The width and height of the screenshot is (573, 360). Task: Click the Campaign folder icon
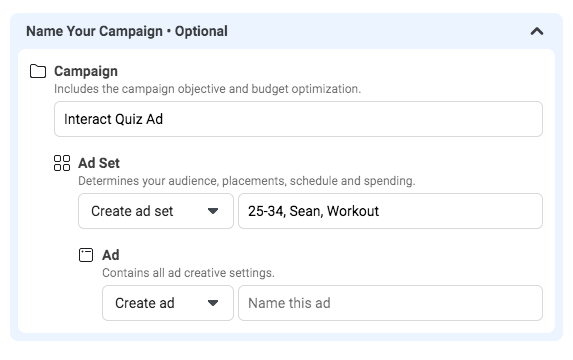point(38,71)
